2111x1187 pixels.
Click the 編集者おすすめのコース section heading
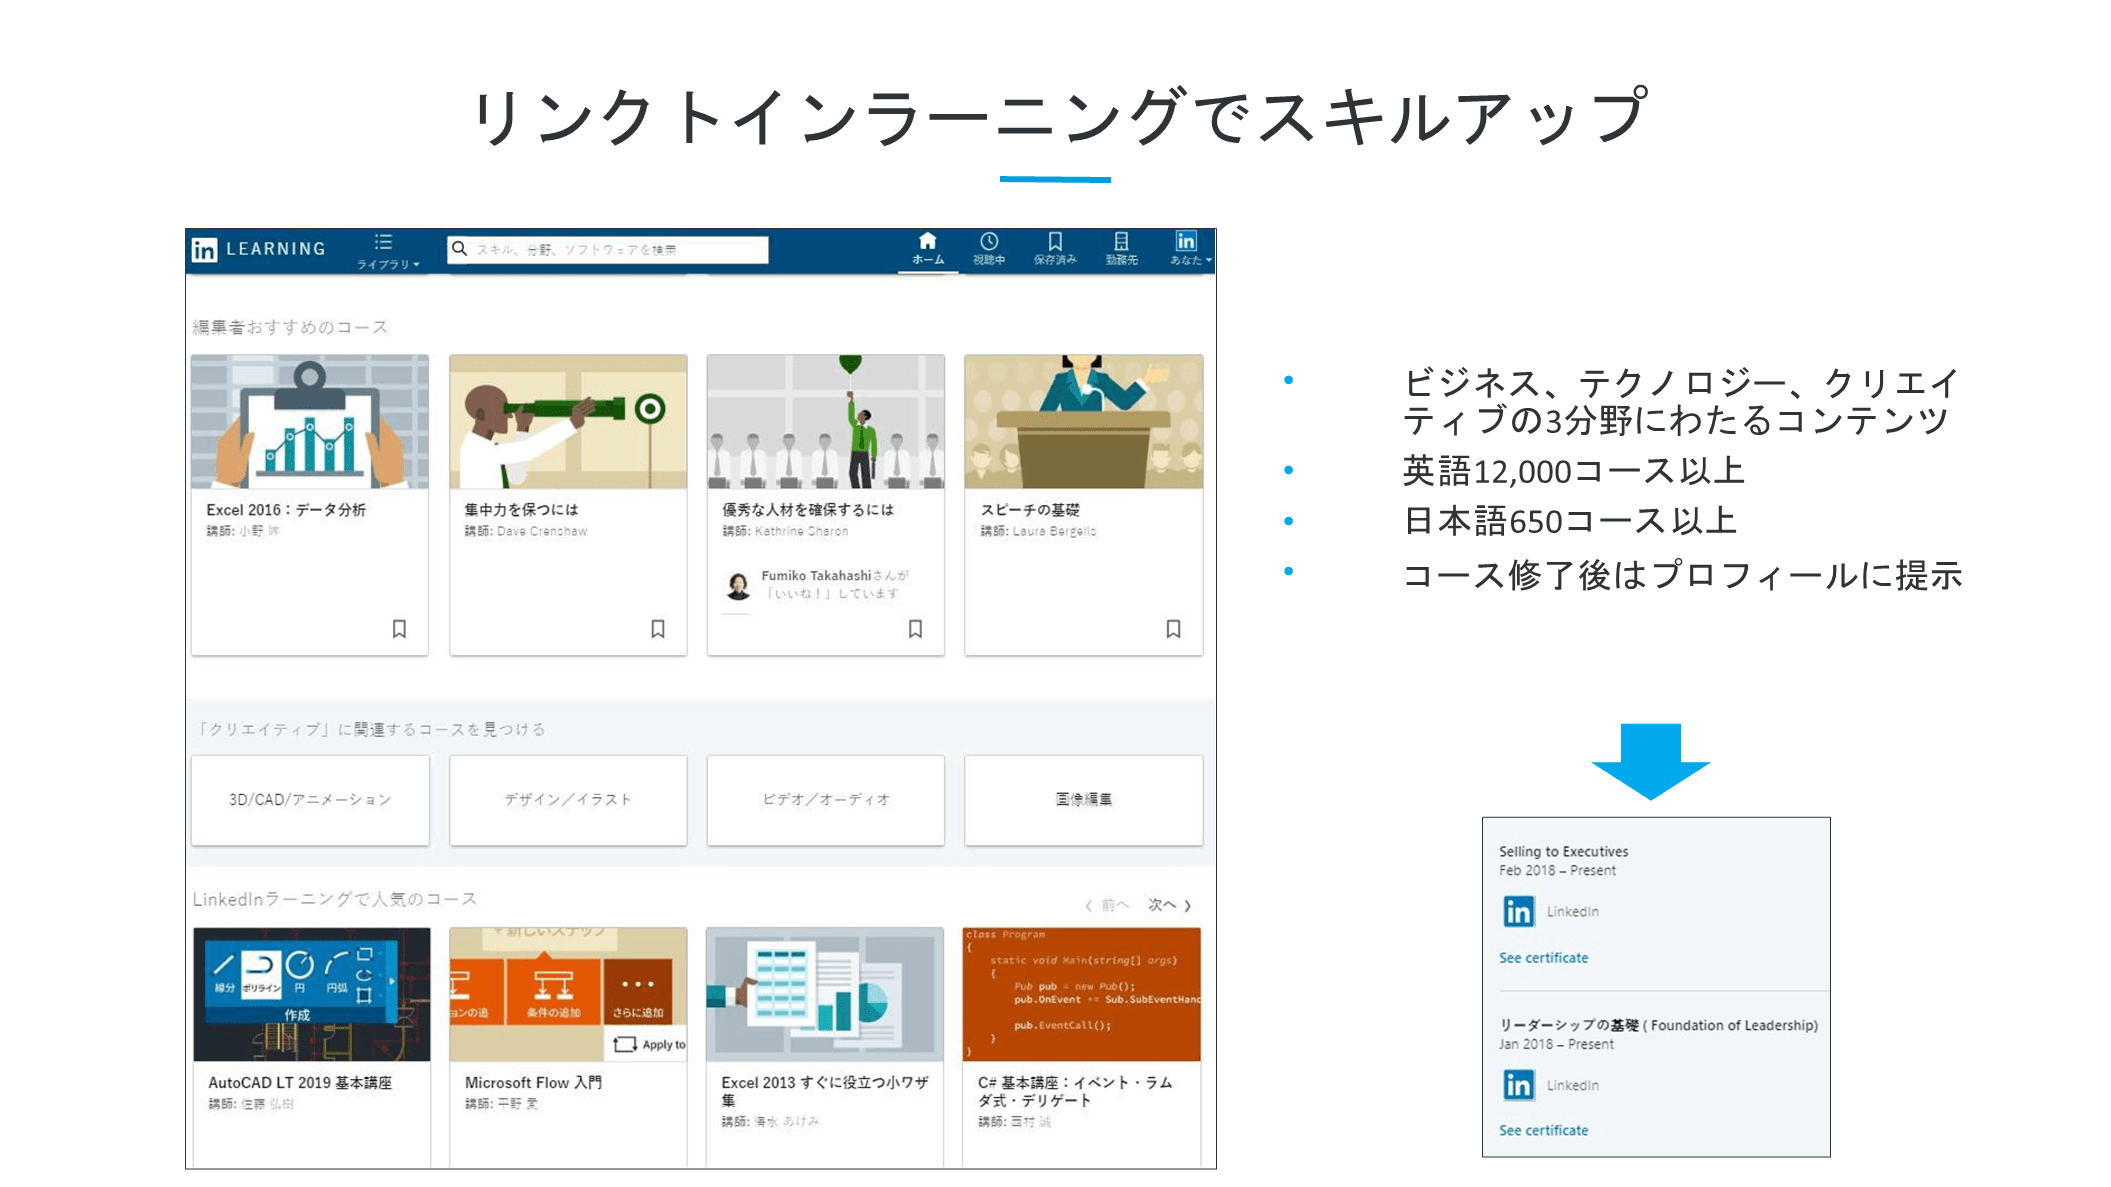click(290, 327)
